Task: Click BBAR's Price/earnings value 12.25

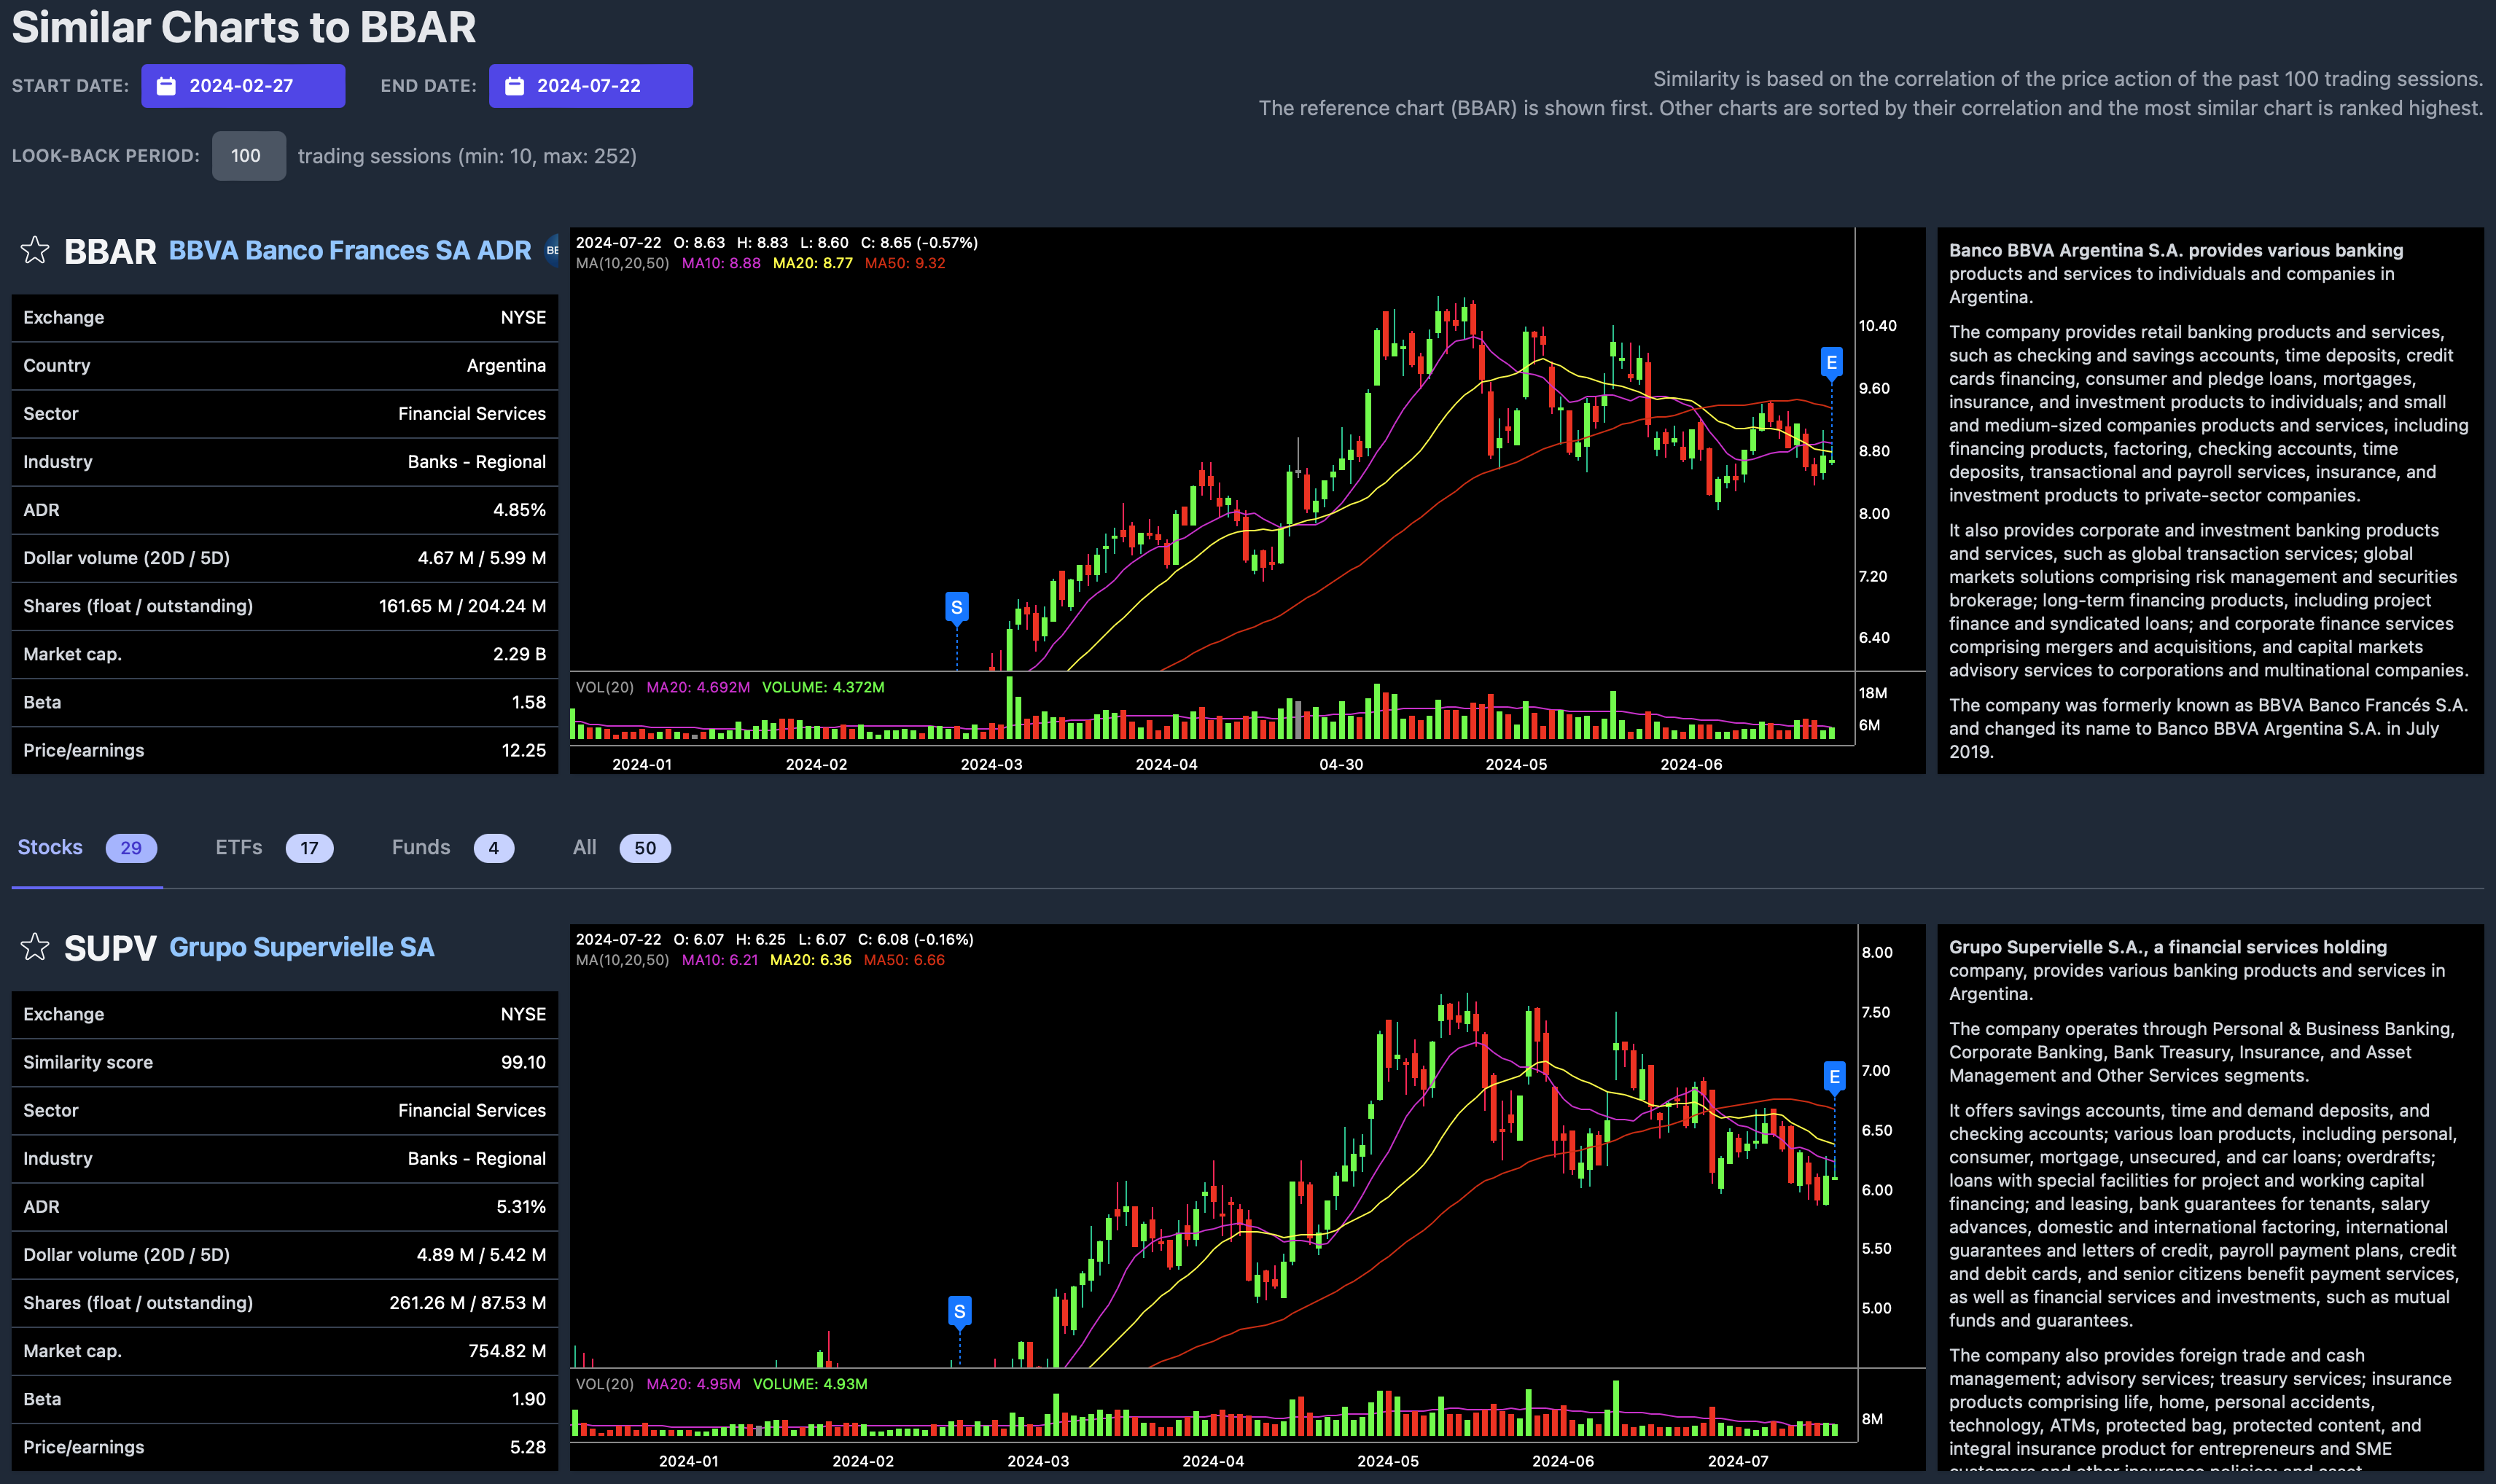Action: (x=523, y=750)
